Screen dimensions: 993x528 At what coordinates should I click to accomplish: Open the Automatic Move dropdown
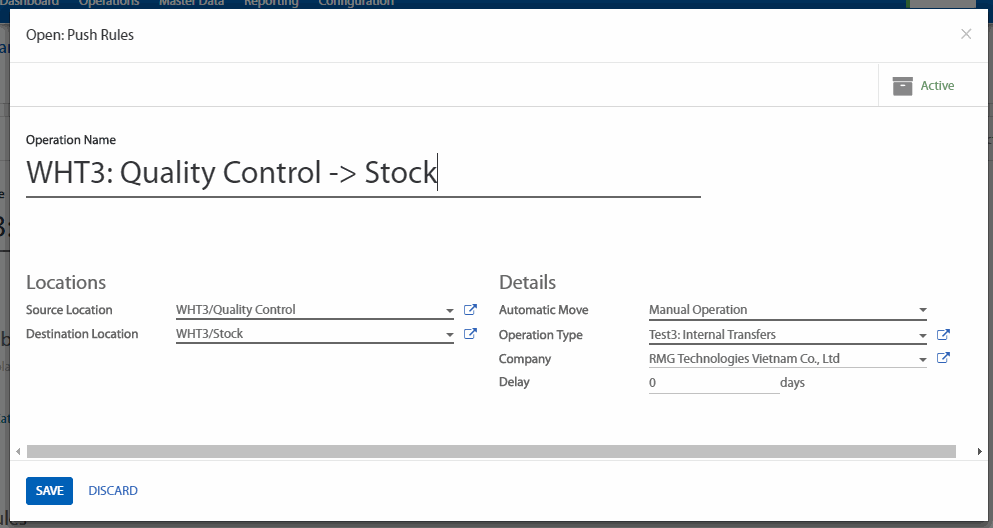coord(922,310)
